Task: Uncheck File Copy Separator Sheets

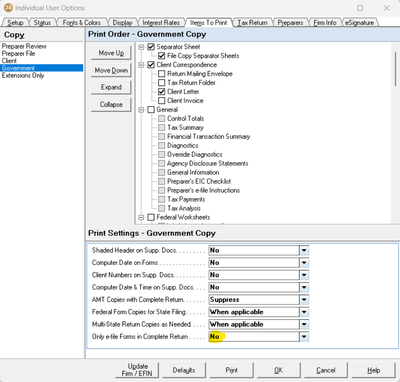Action: tap(162, 56)
